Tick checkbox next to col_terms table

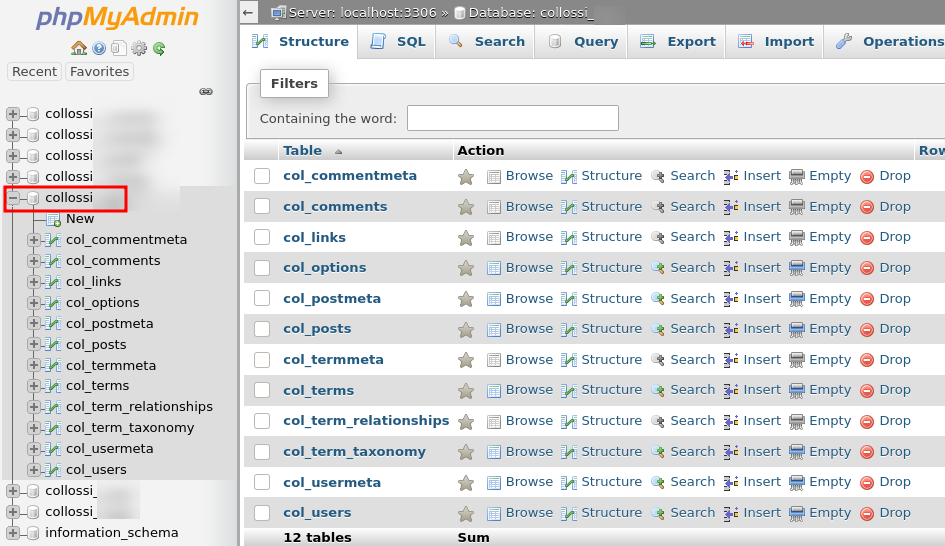pos(262,390)
